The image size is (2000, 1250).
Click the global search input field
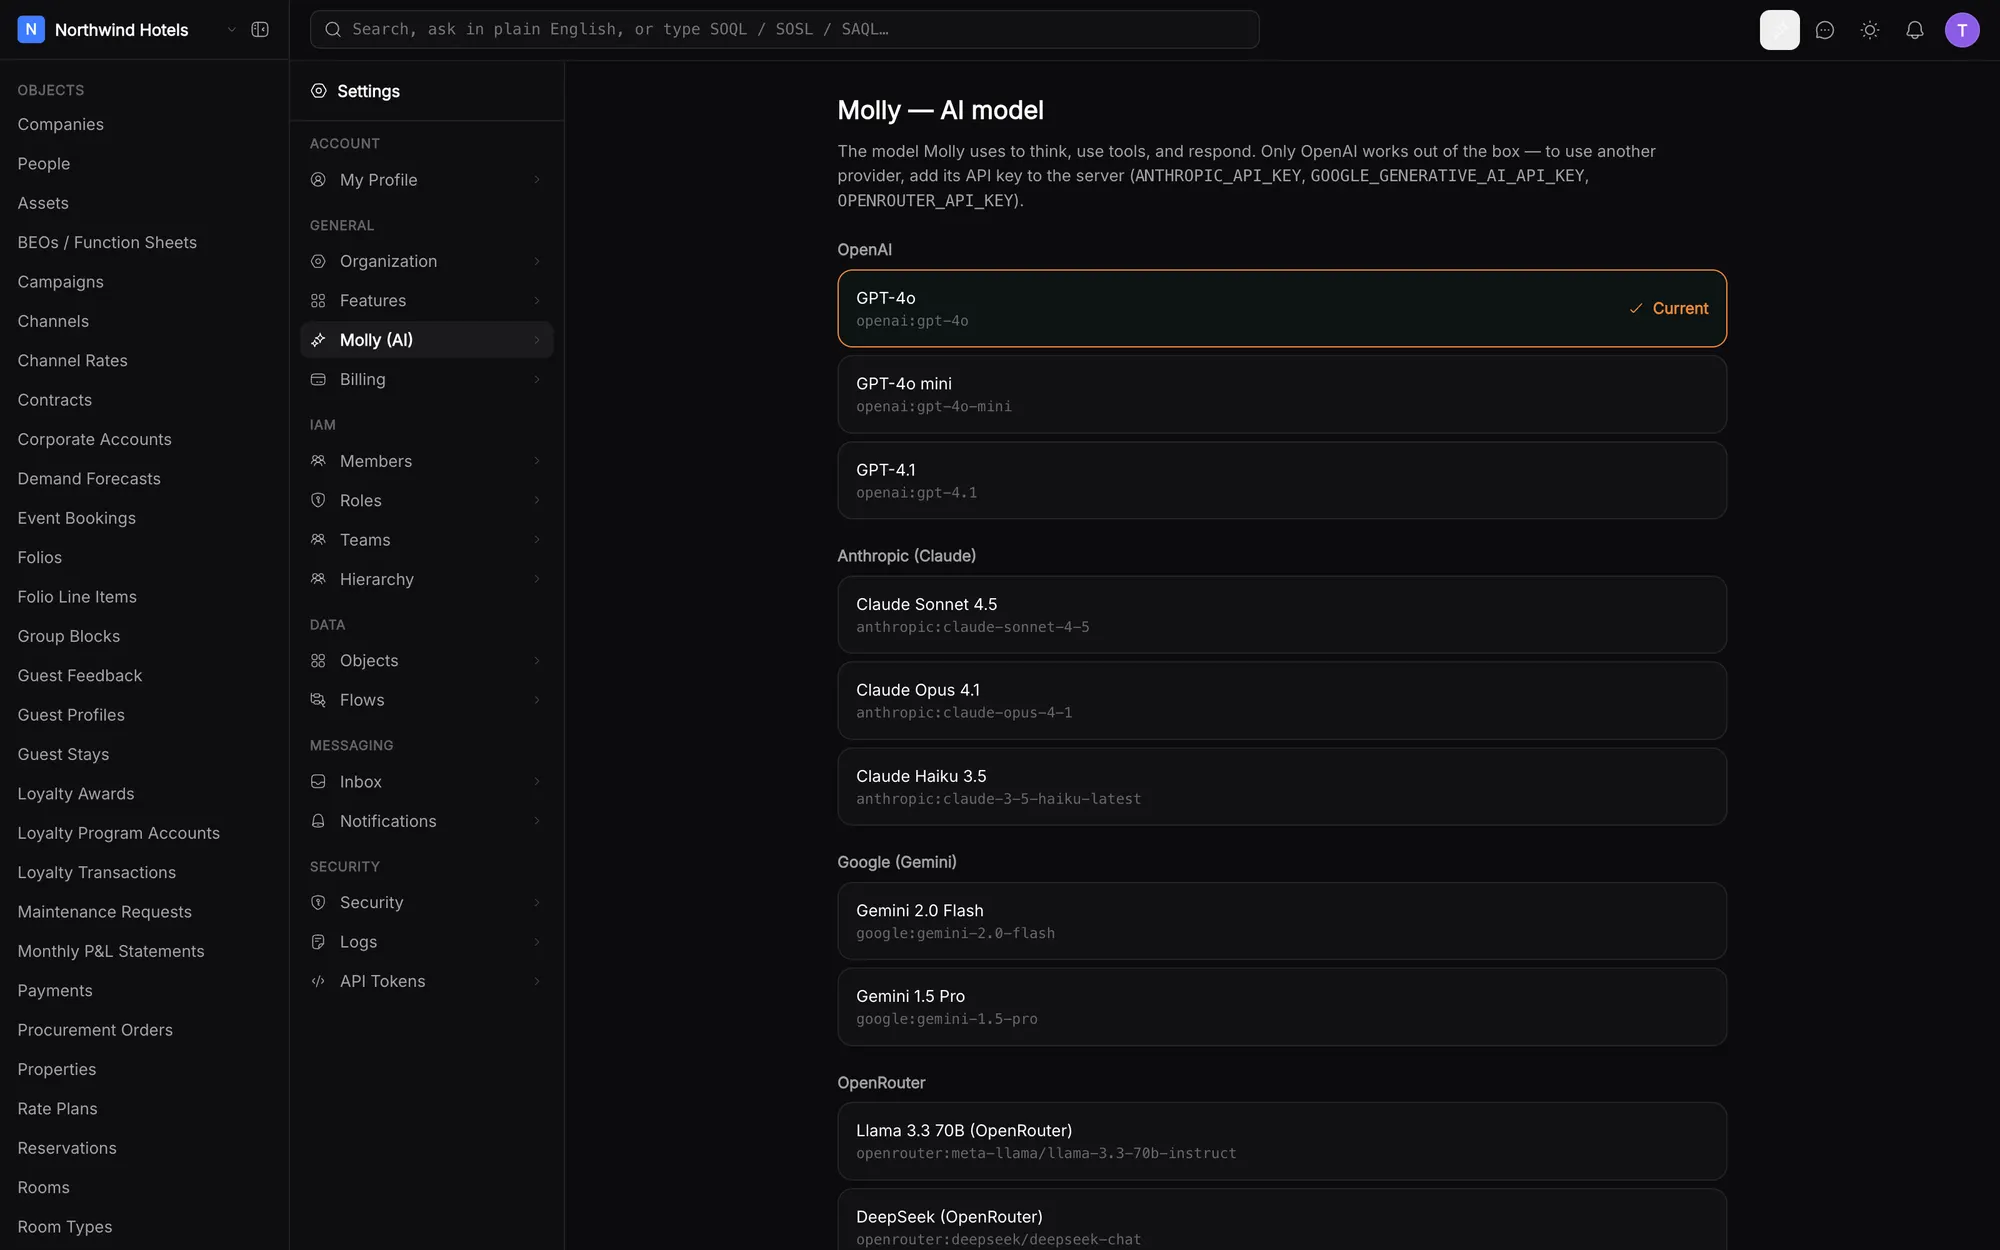[784, 30]
